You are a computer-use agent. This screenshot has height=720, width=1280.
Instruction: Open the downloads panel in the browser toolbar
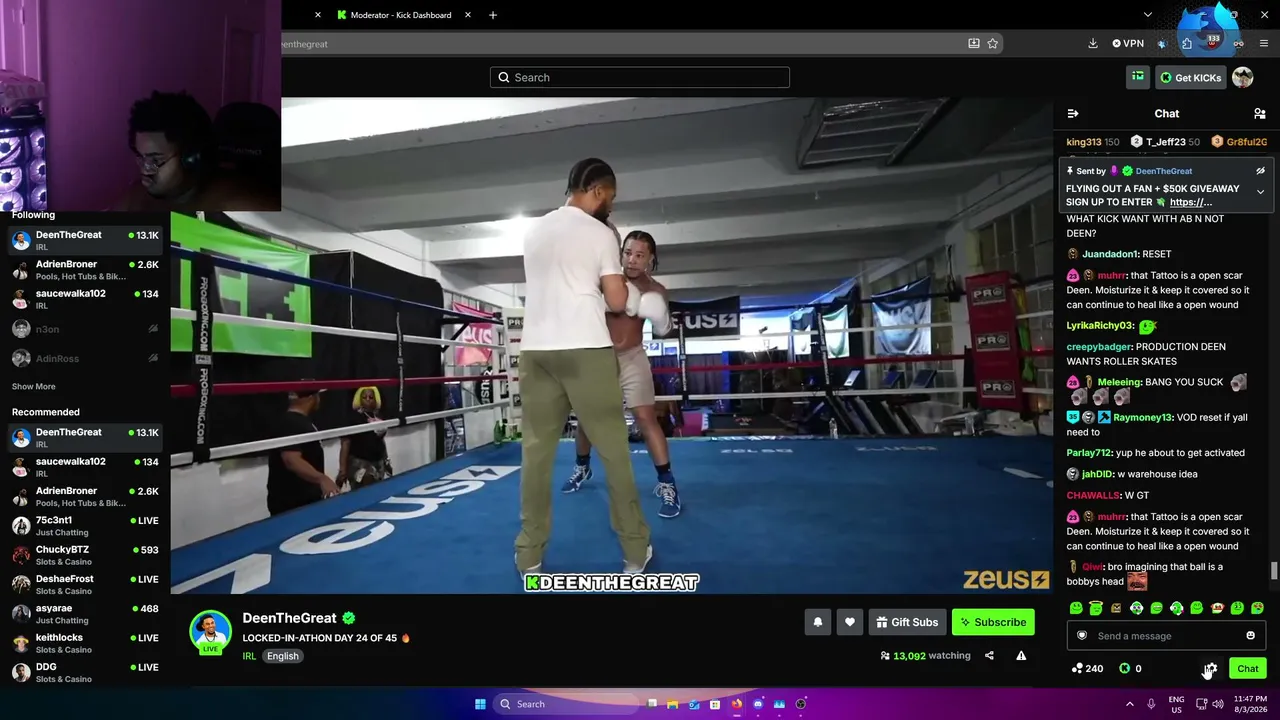[1093, 44]
